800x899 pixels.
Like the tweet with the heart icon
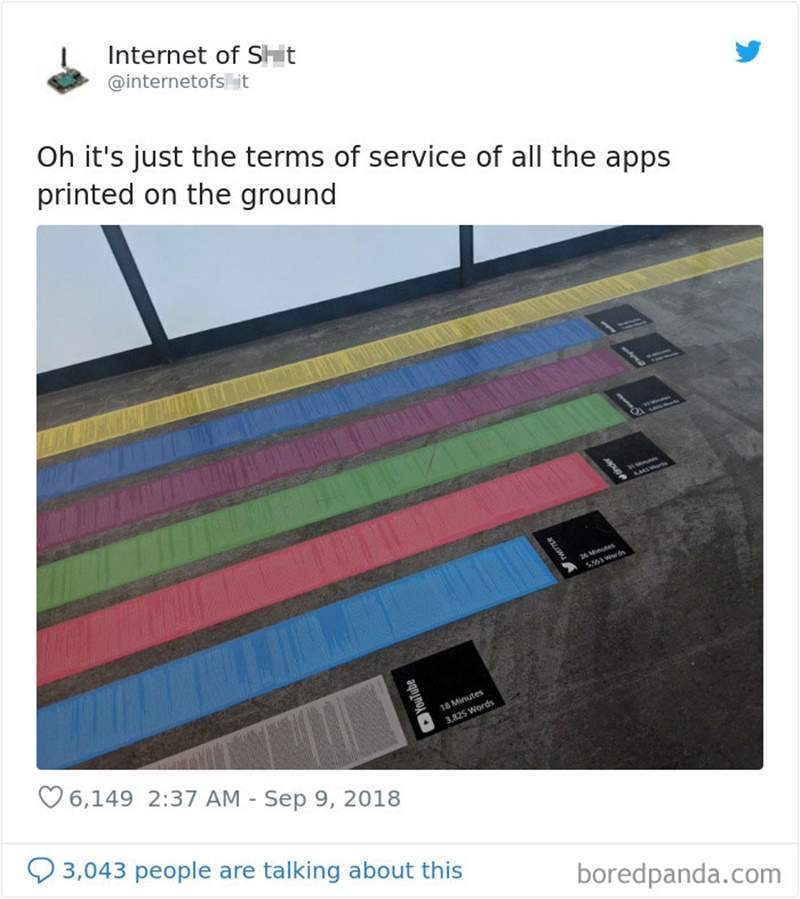click(49, 798)
